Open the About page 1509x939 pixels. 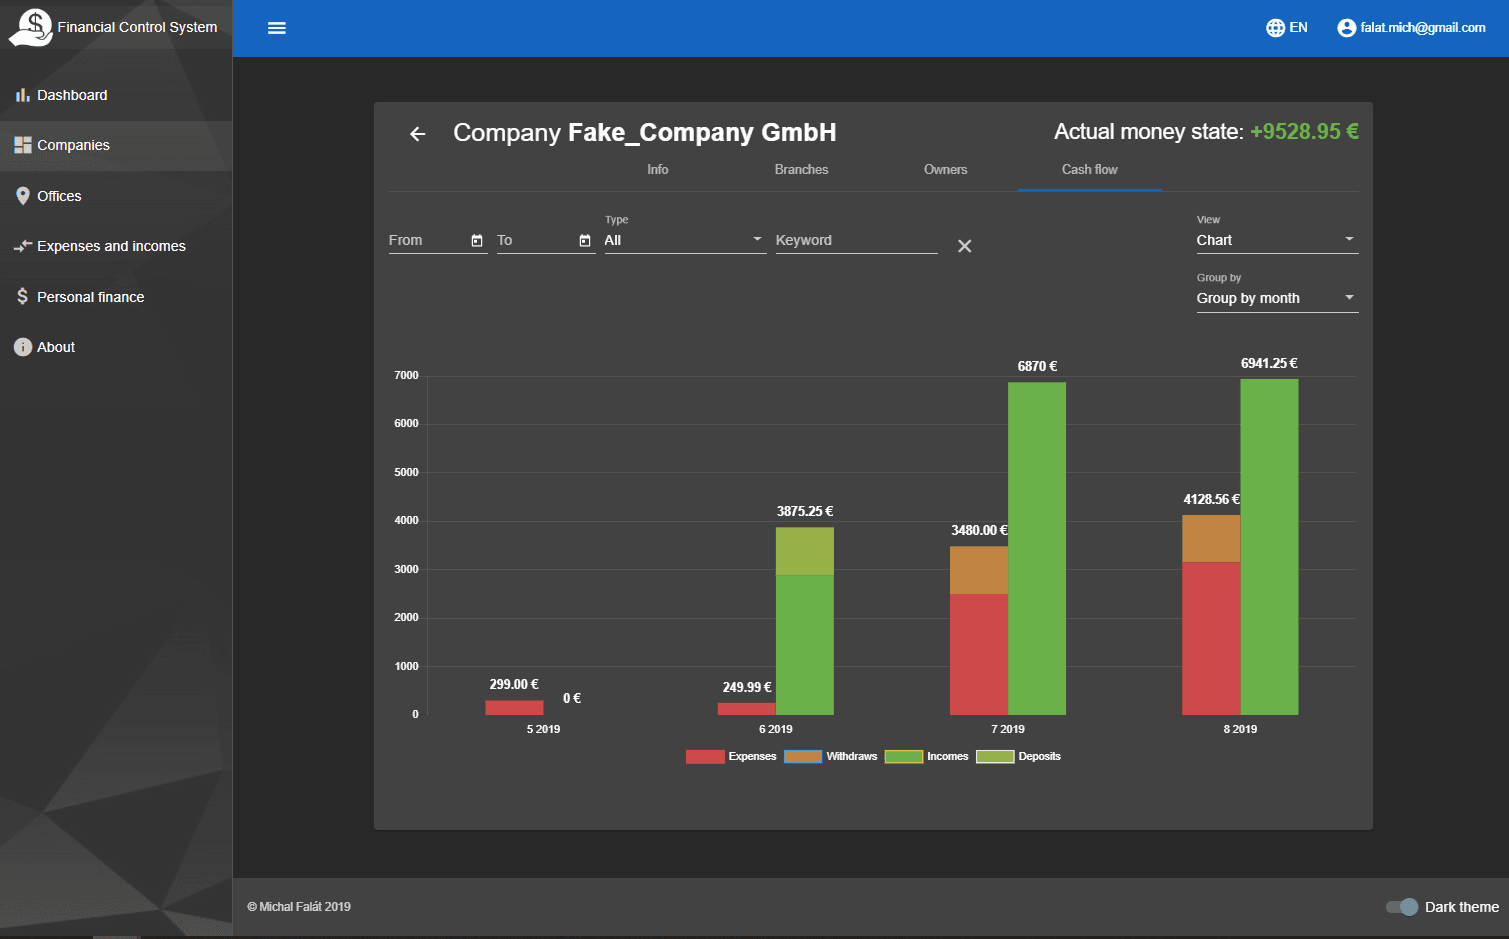point(116,347)
